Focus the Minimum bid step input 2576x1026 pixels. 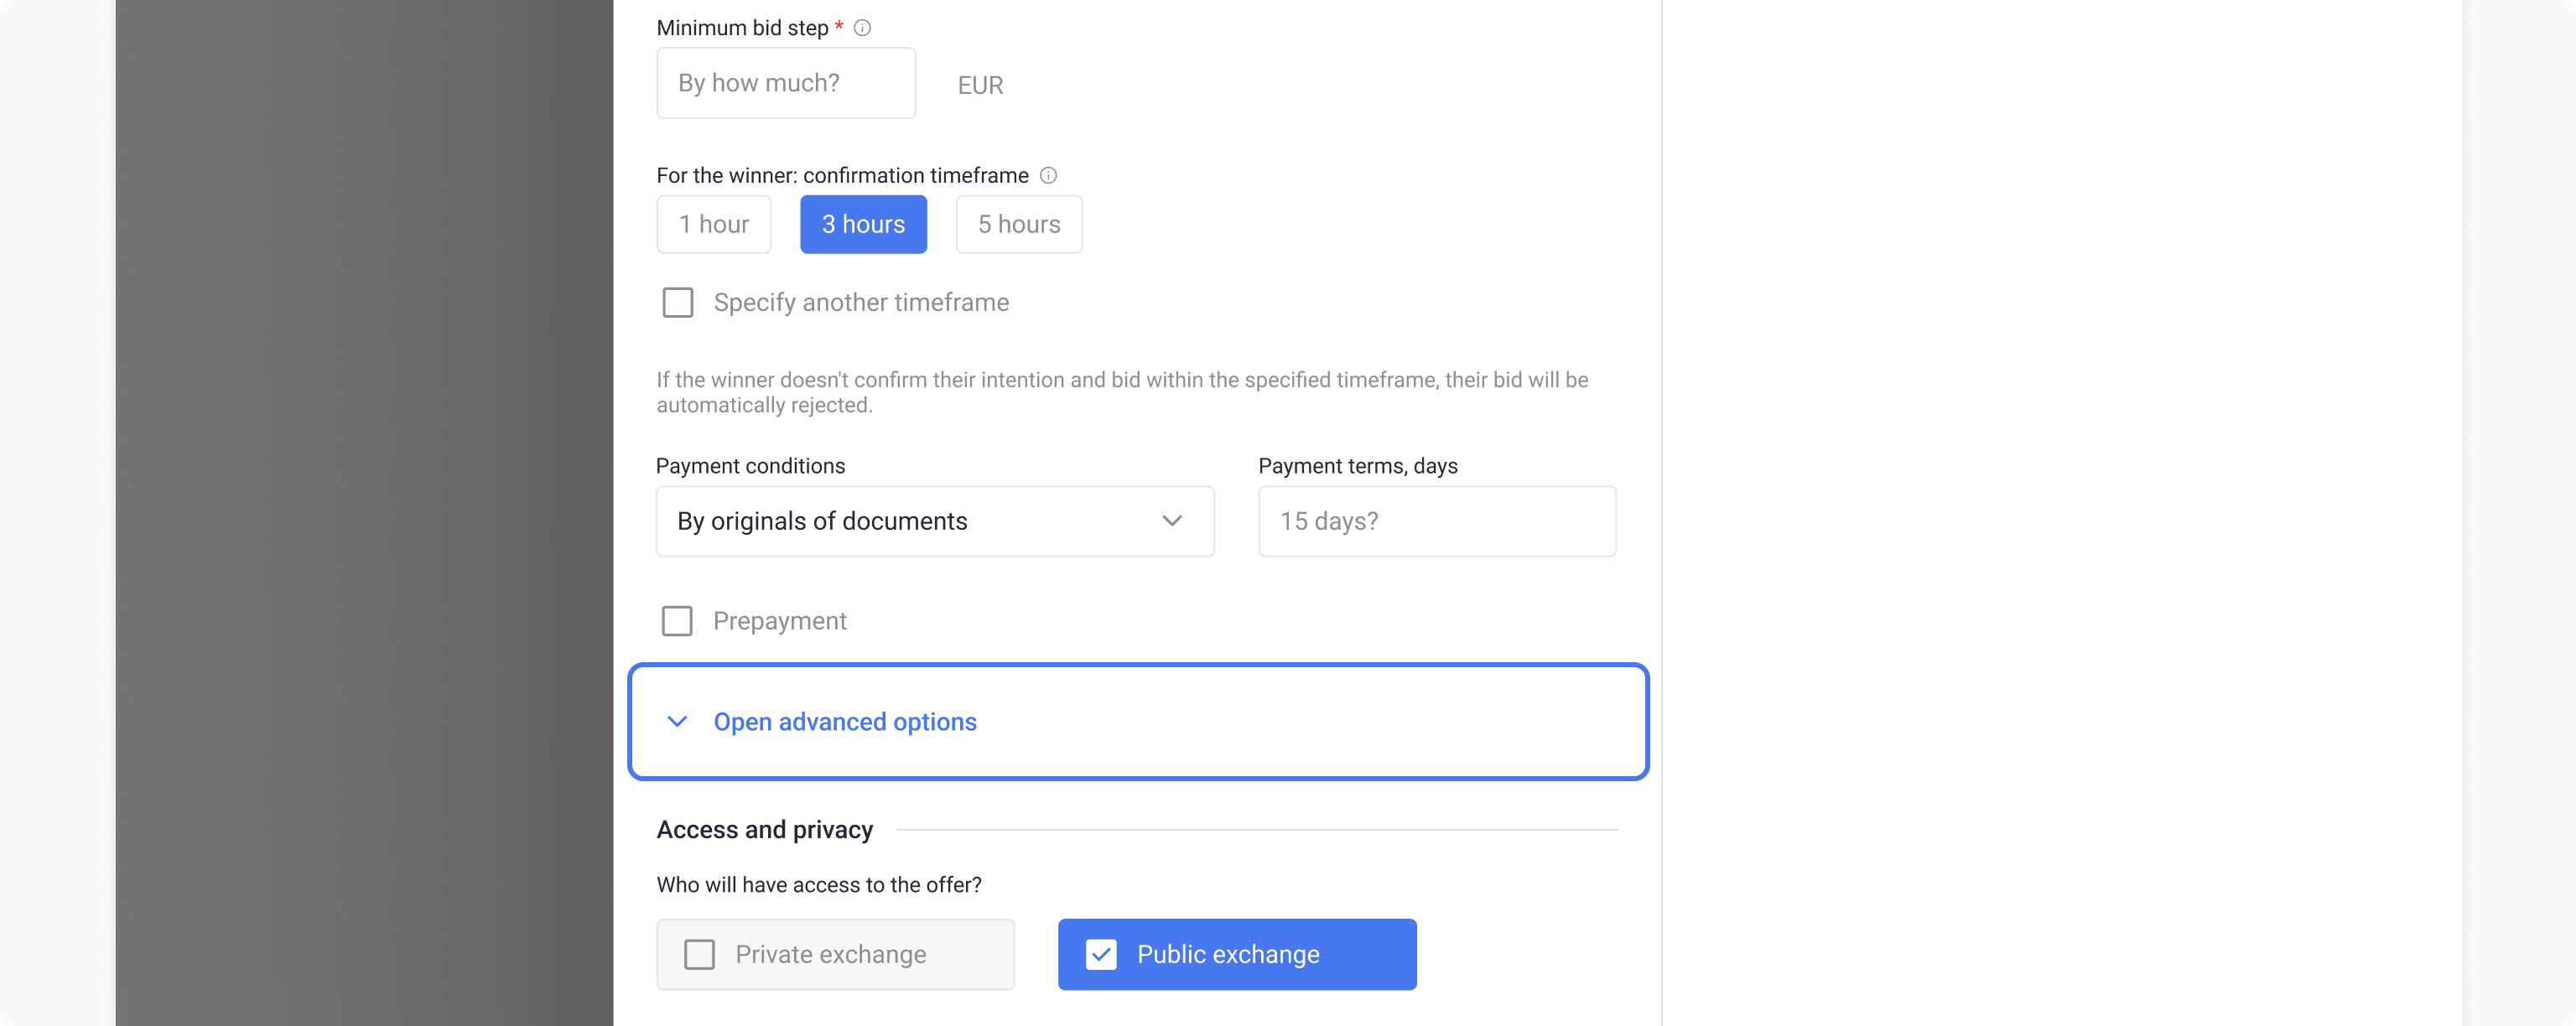tap(786, 84)
